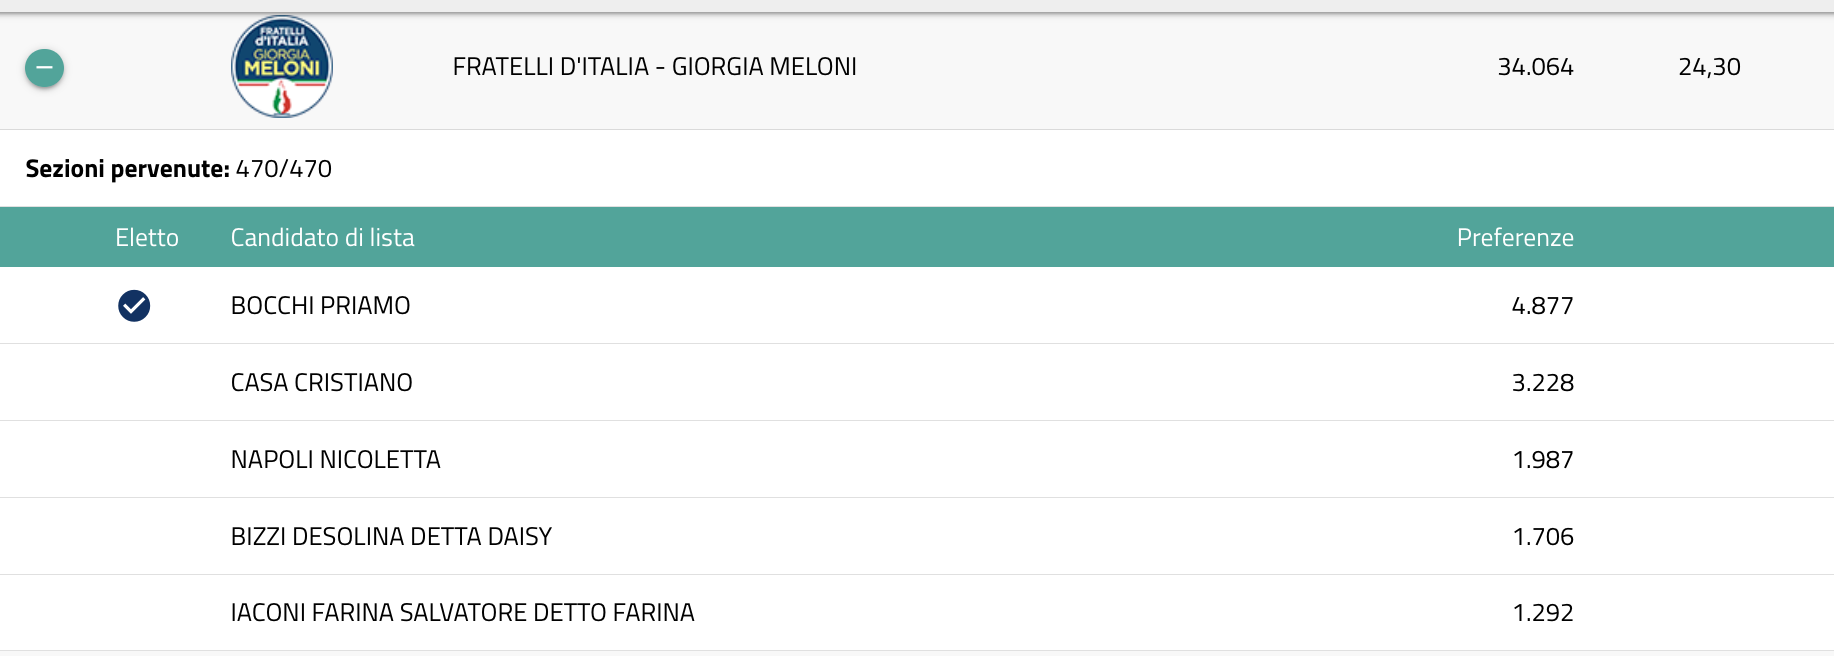Click the 1.292 preference count
Image resolution: width=1834 pixels, height=656 pixels.
[1543, 613]
